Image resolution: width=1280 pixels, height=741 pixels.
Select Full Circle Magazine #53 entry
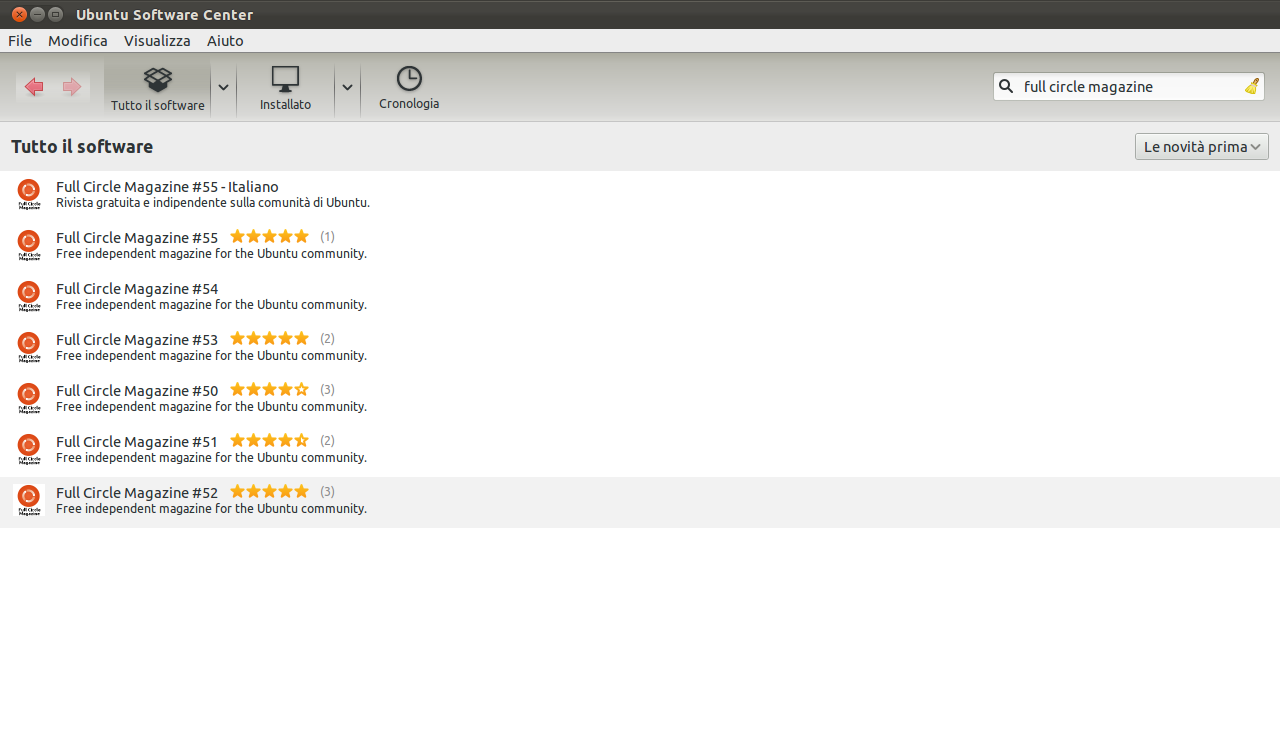640,348
